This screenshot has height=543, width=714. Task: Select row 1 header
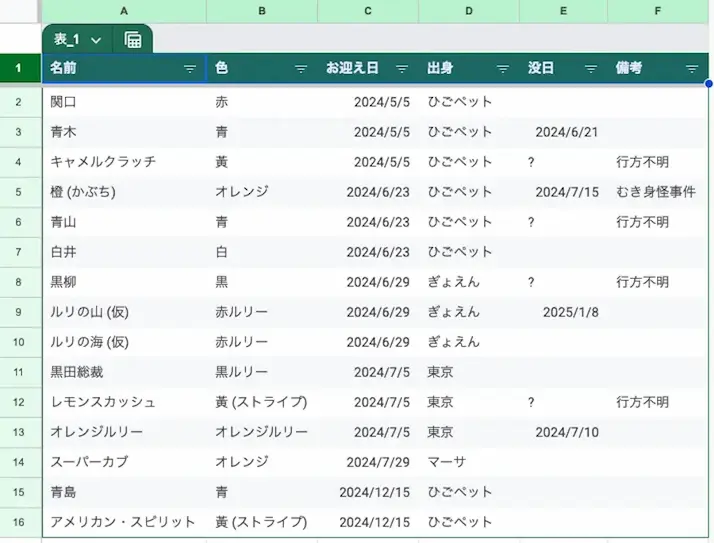point(18,68)
